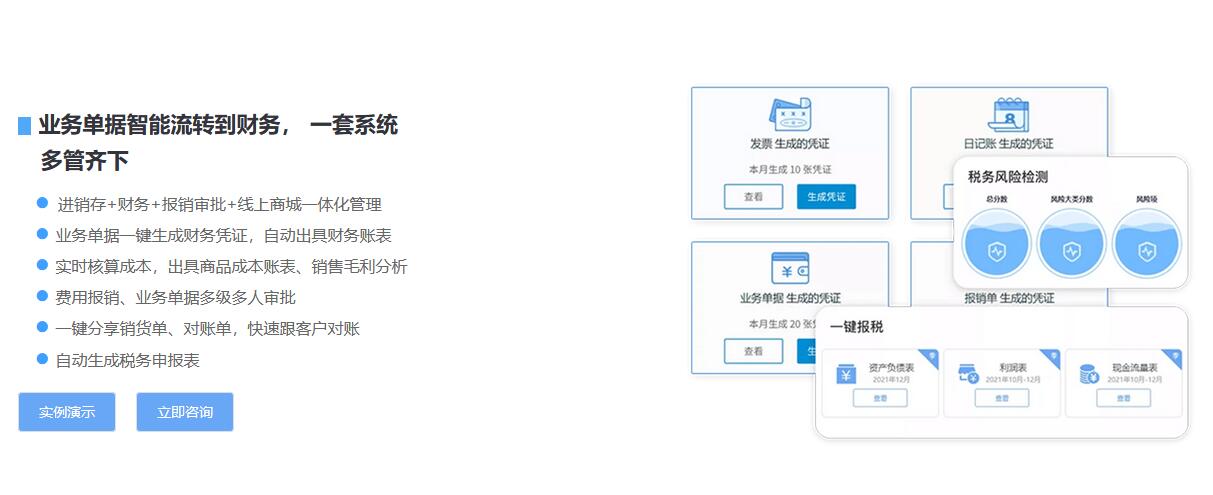Click the 一键报税 panel heading
Image resolution: width=1213 pixels, height=495 pixels.
point(856,327)
